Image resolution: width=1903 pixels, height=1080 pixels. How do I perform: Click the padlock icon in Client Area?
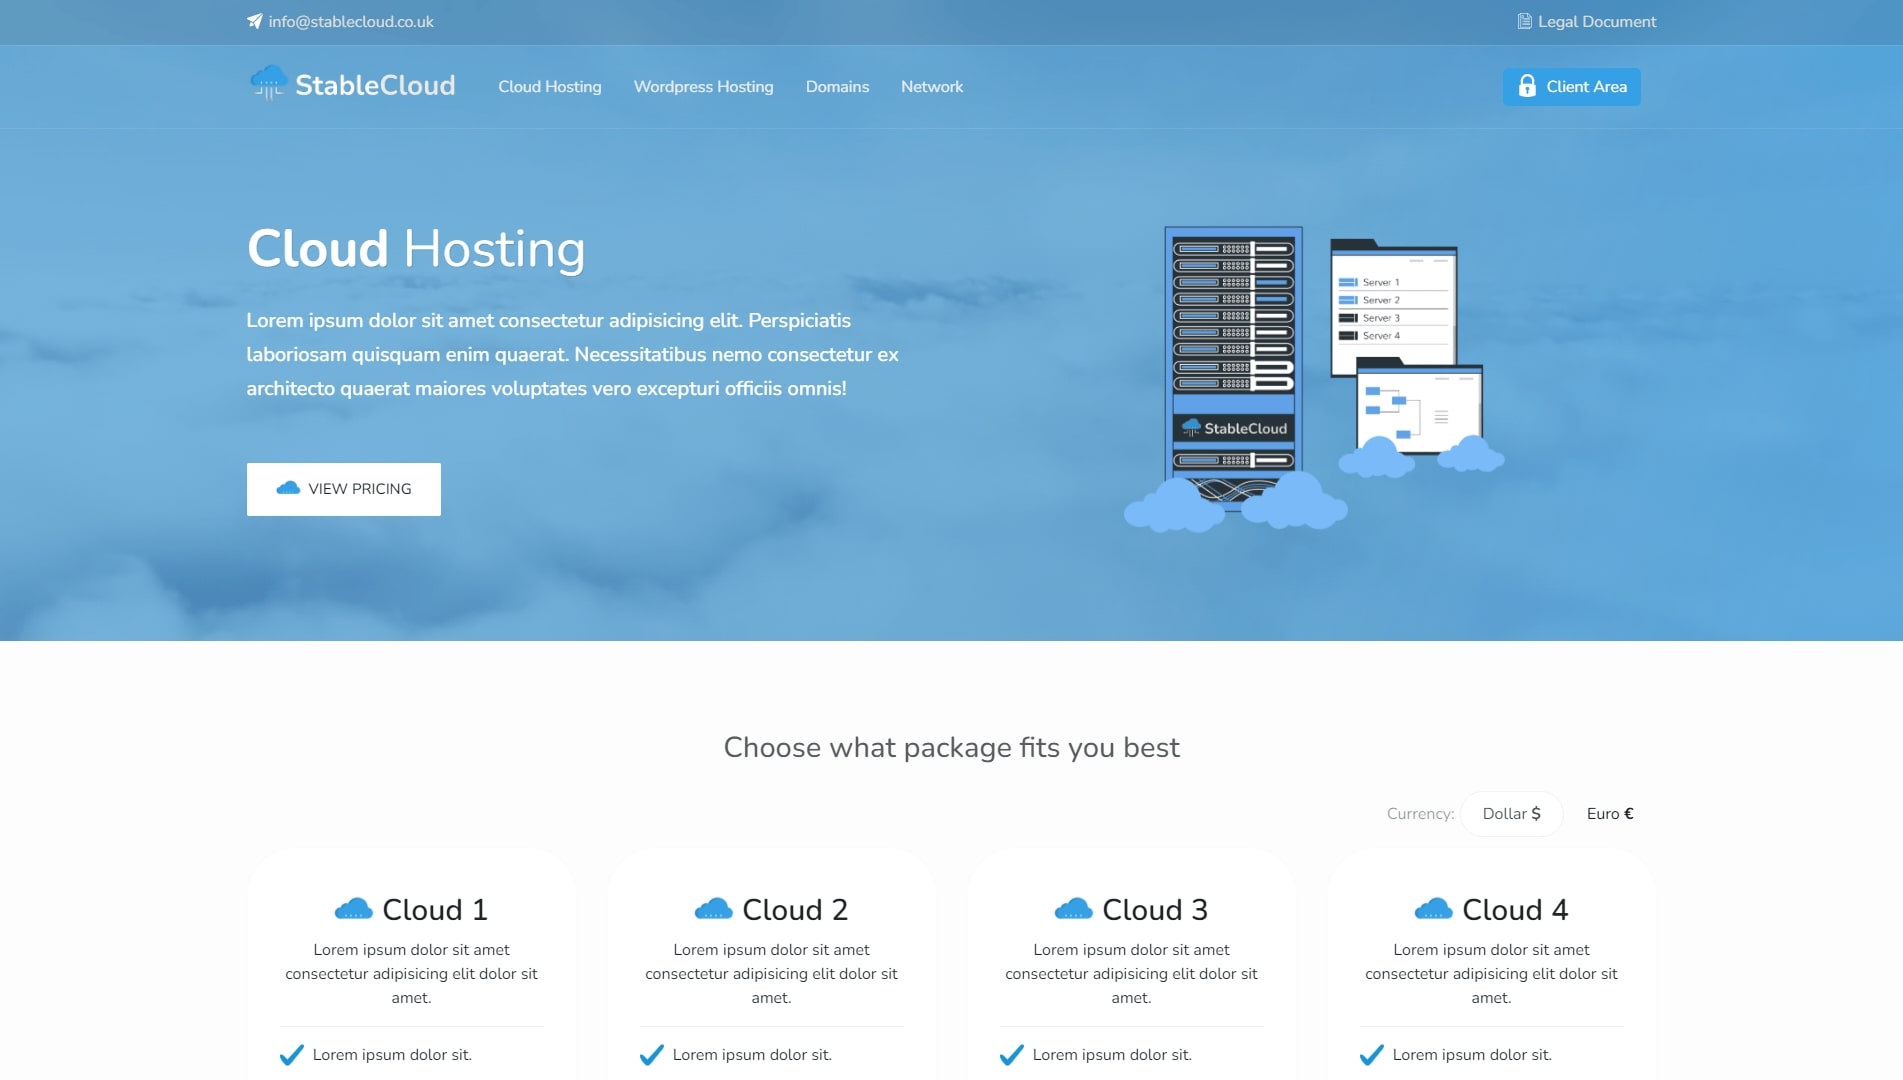[1526, 86]
